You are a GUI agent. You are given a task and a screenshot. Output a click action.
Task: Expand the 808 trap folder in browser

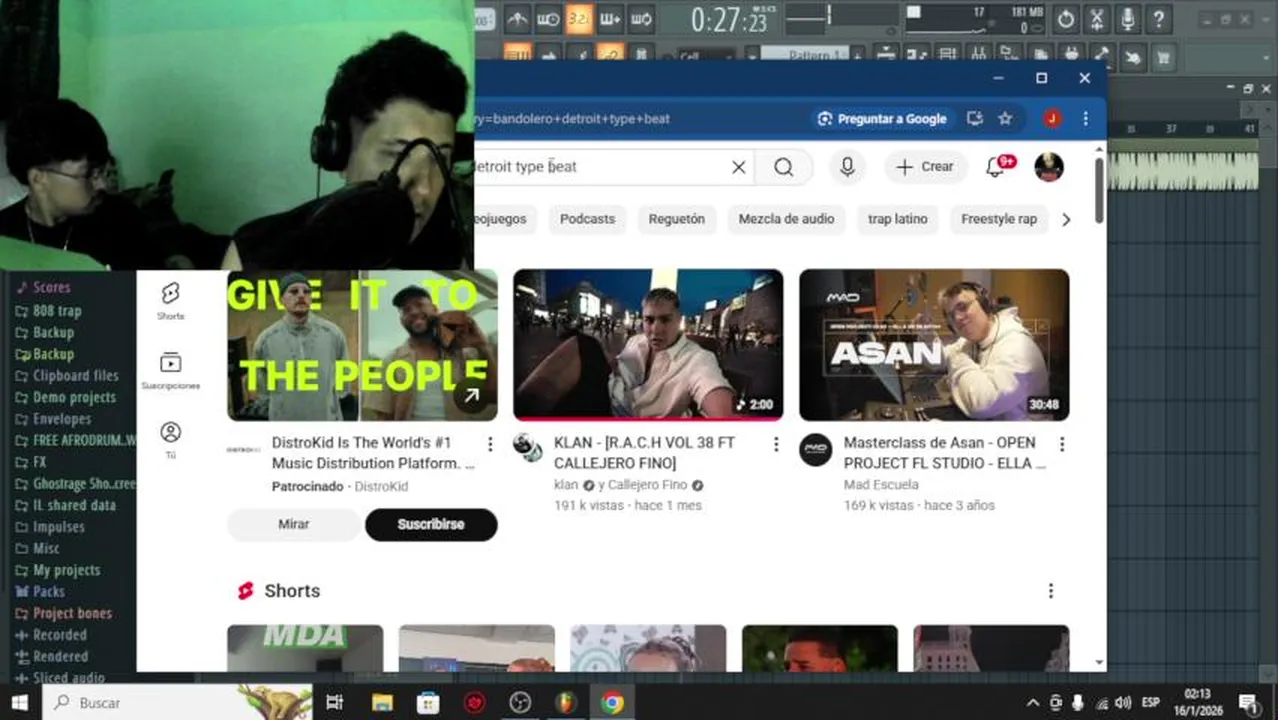[x=48, y=310]
